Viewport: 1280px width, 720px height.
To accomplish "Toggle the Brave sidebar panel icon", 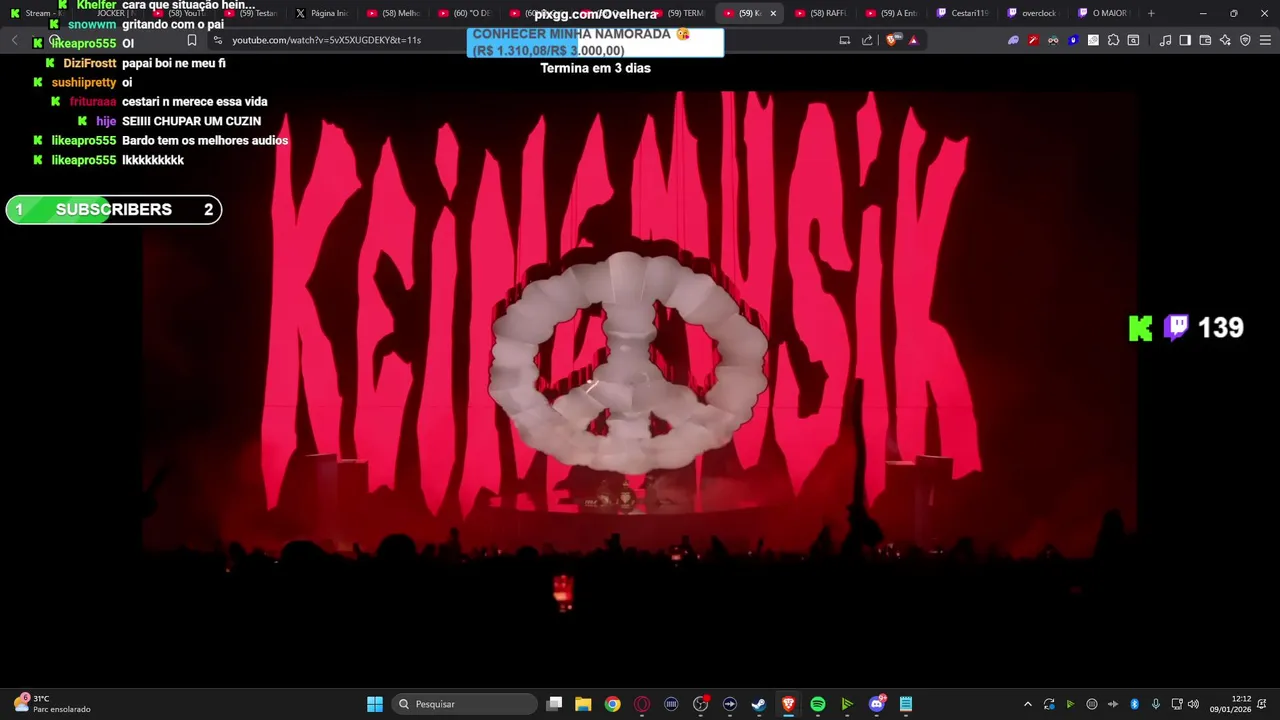I will coord(1185,40).
